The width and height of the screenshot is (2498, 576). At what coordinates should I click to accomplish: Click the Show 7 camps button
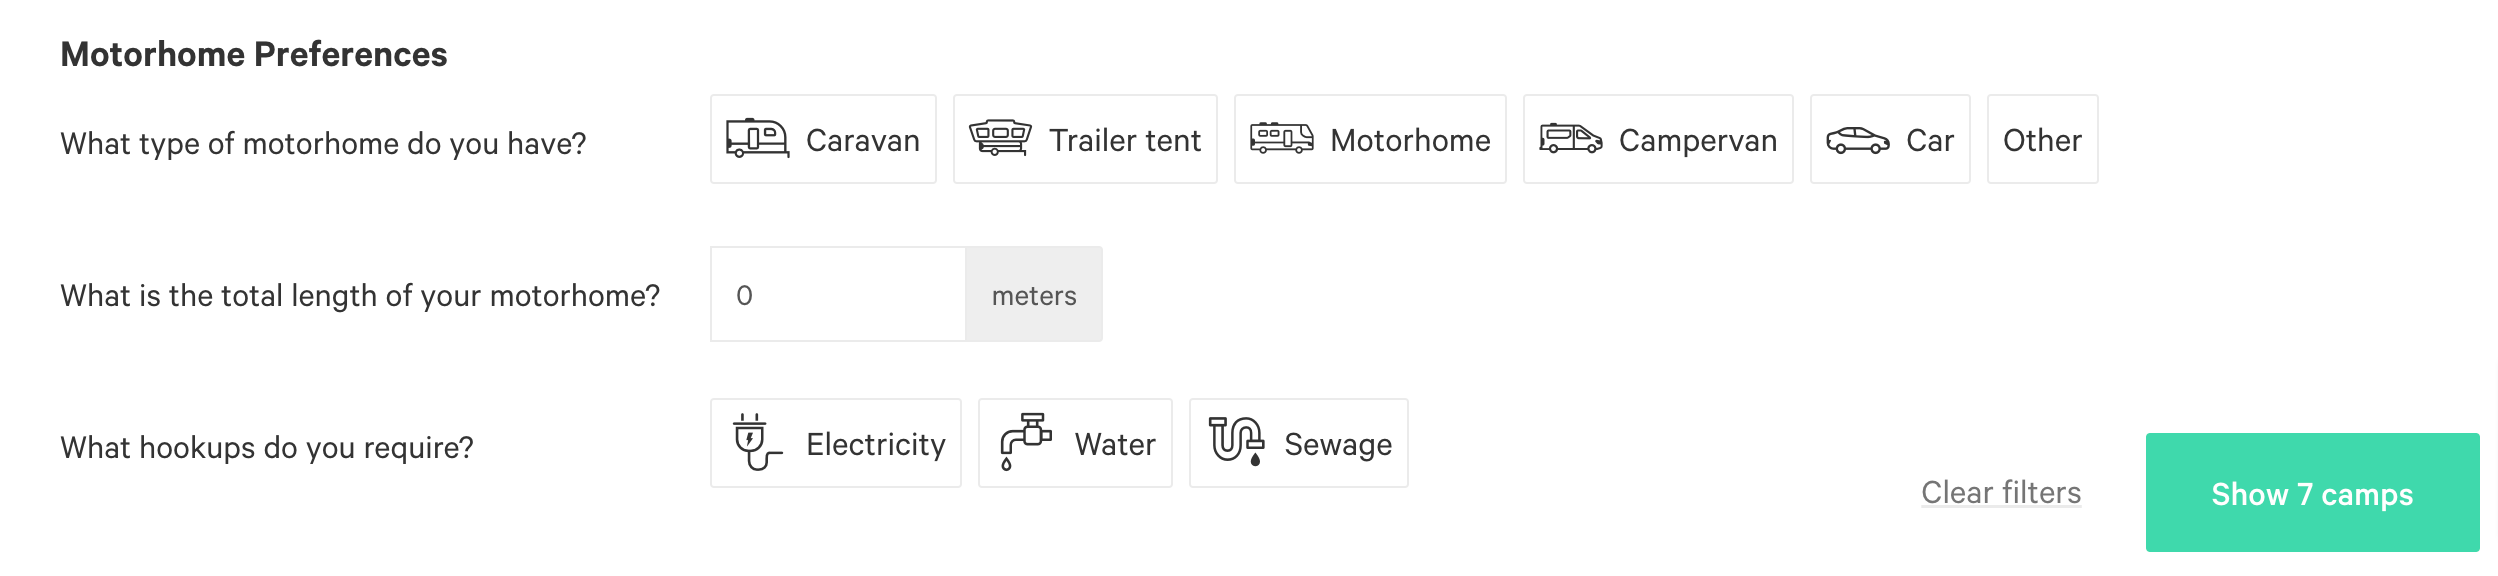[2312, 492]
